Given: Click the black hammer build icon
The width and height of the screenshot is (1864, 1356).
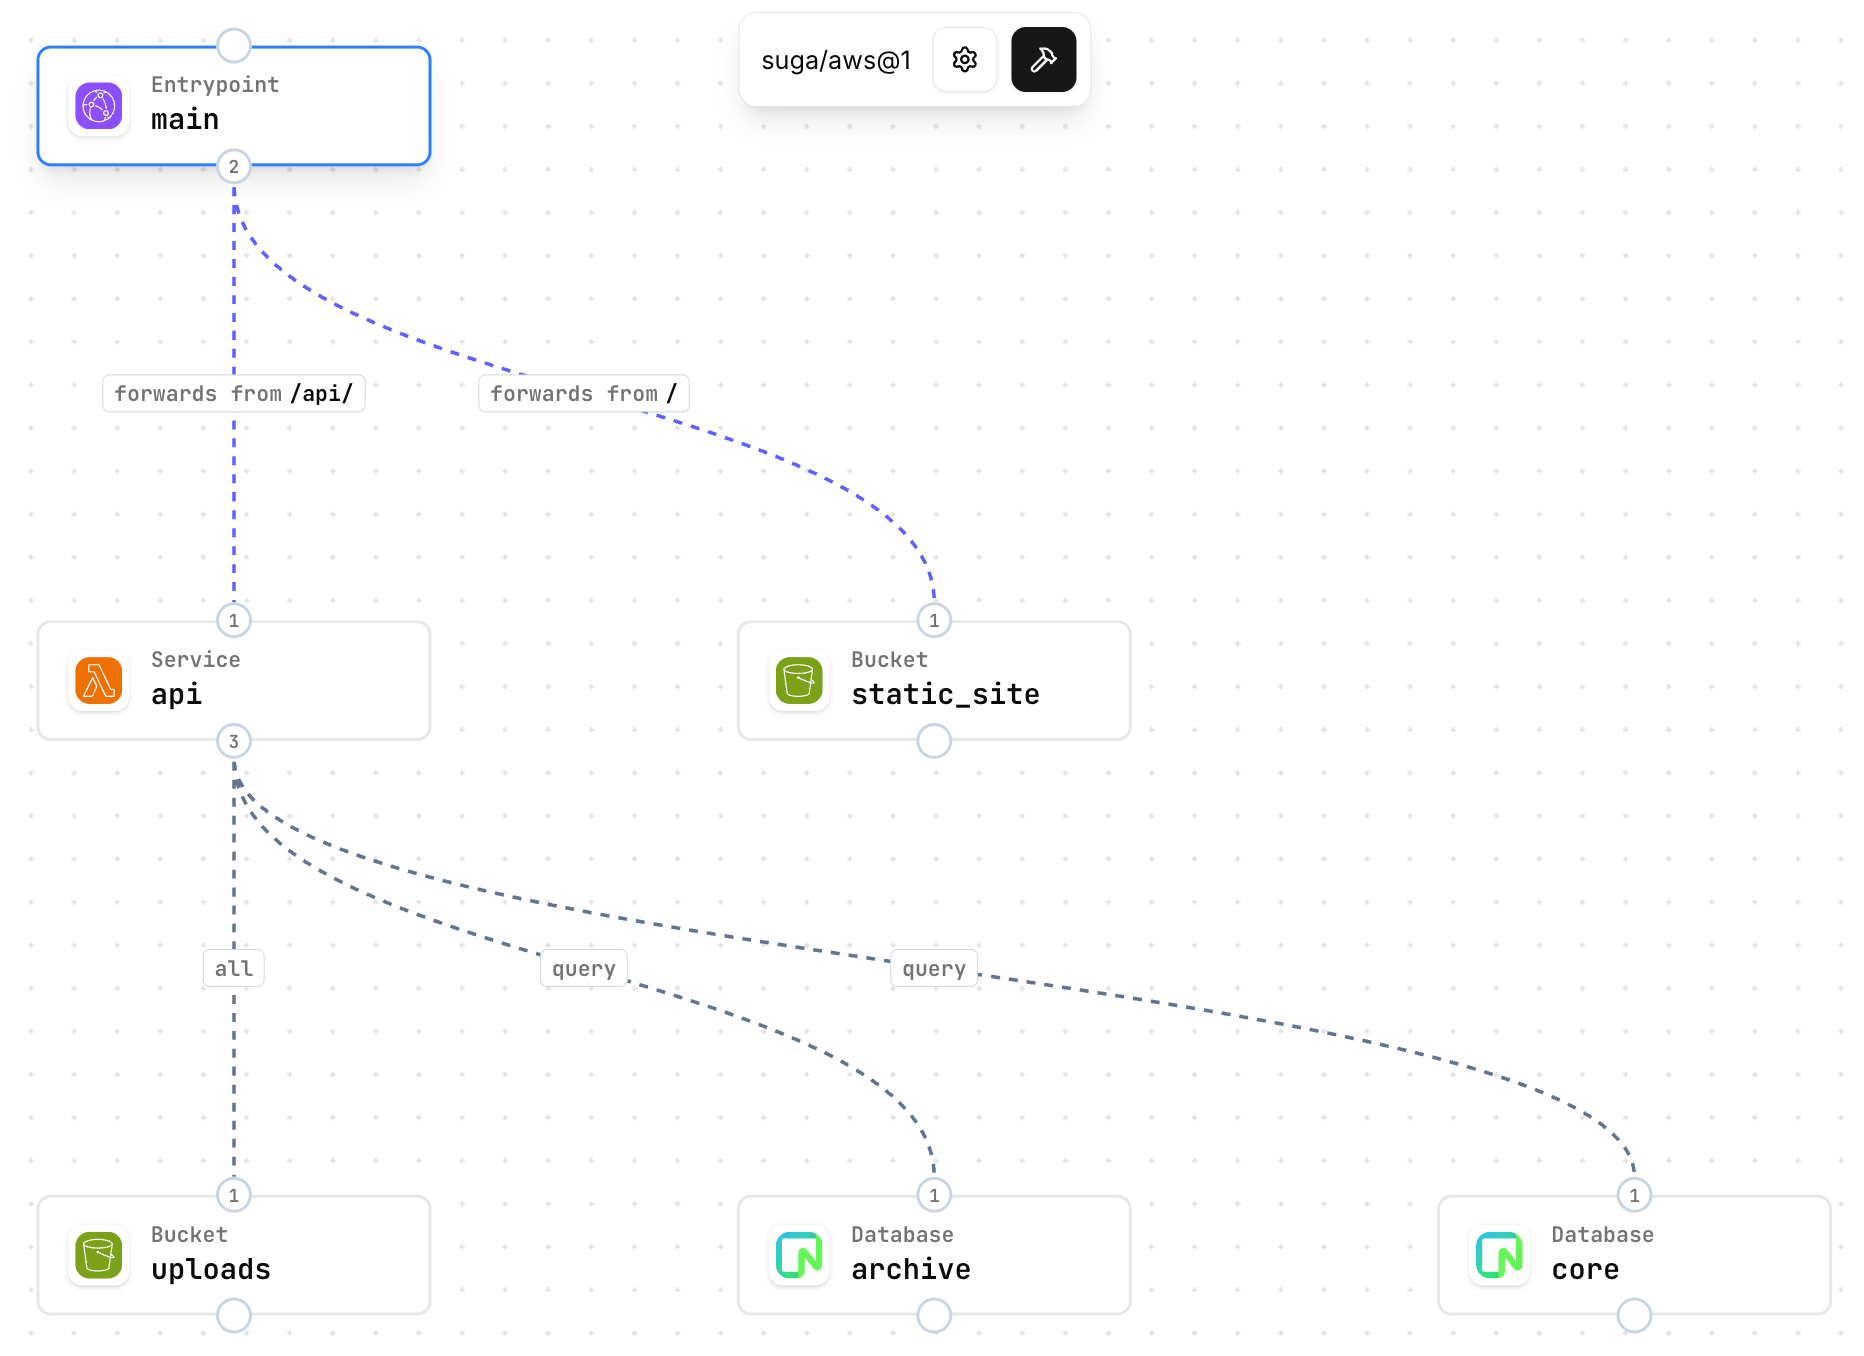Looking at the screenshot, I should [1043, 60].
